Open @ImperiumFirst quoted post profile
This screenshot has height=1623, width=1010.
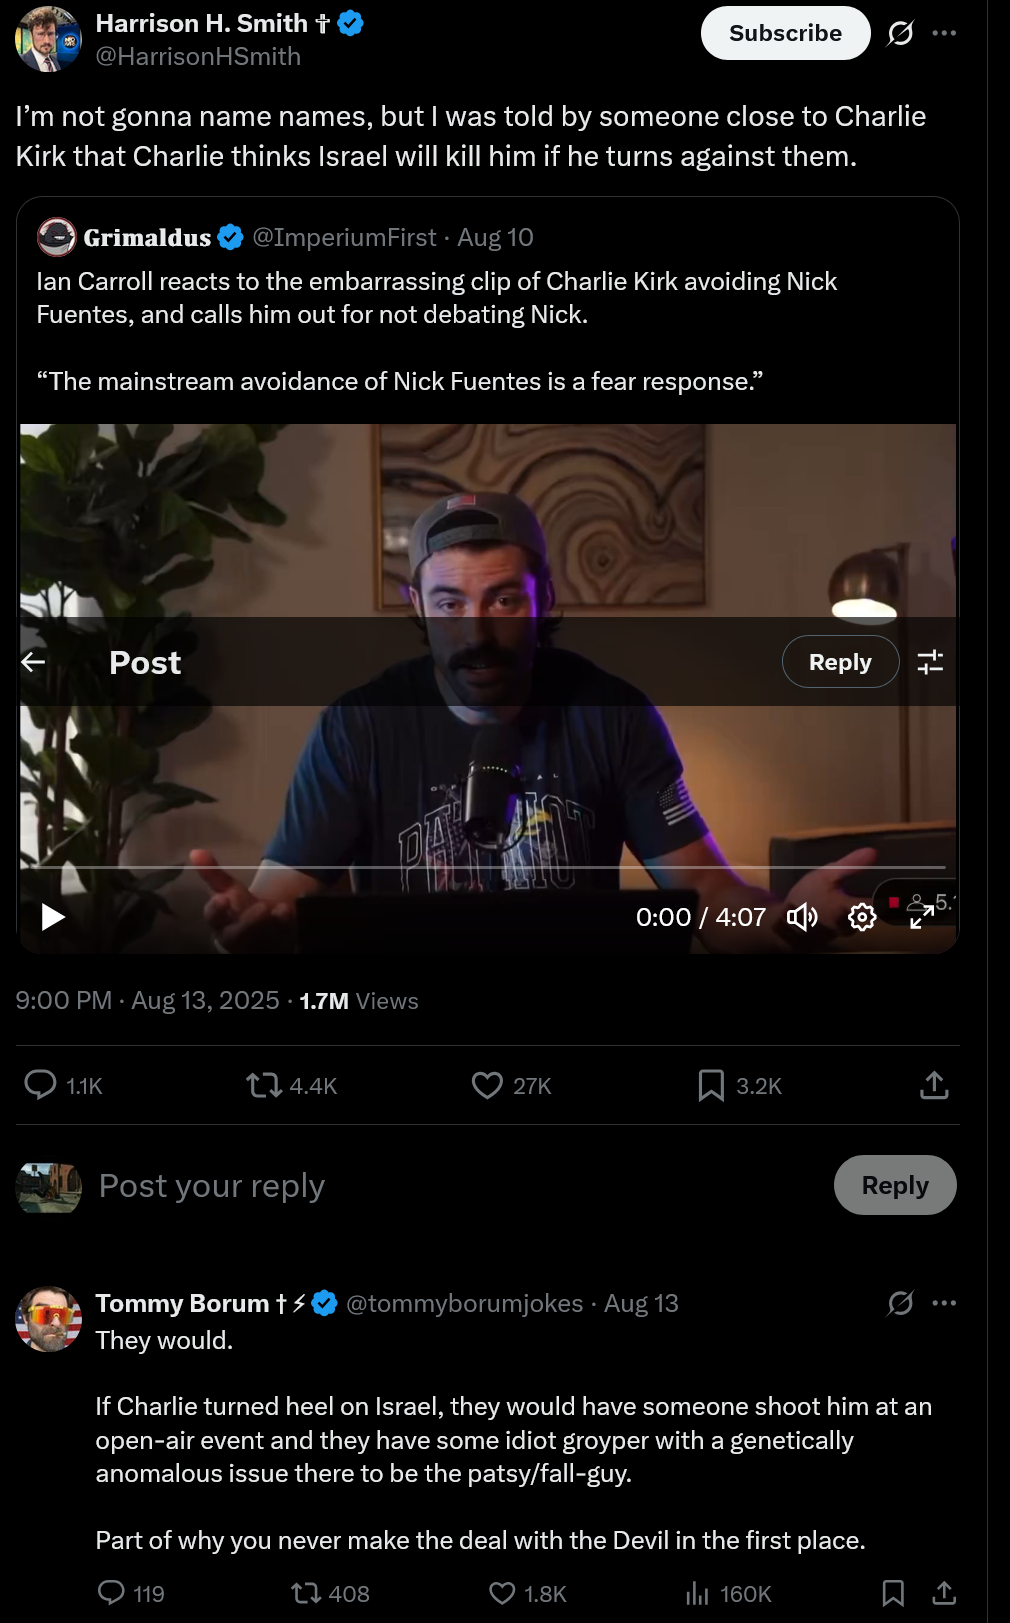(344, 237)
